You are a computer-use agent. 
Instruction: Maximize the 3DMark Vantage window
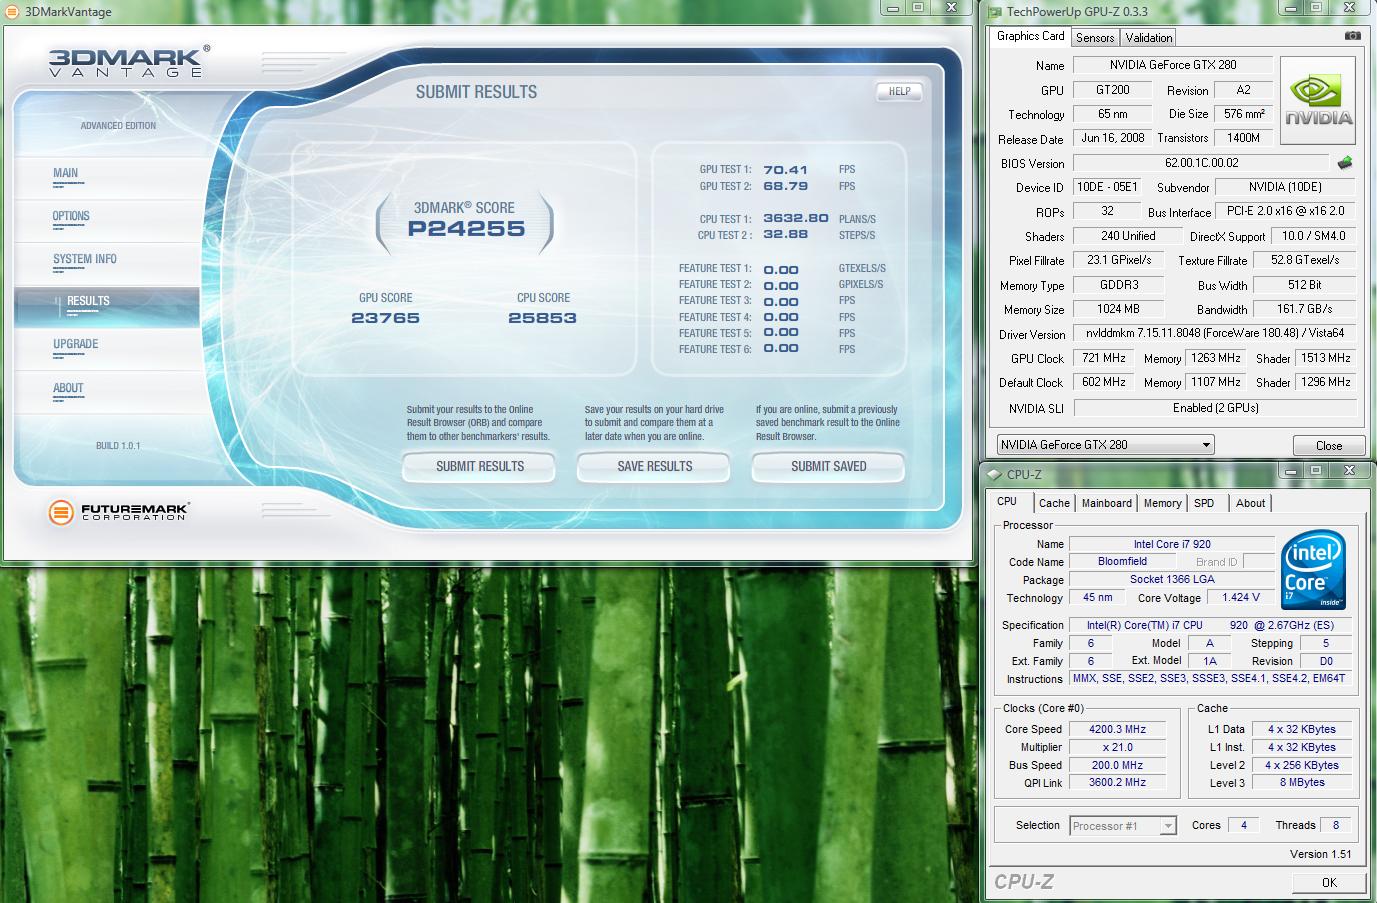[918, 8]
